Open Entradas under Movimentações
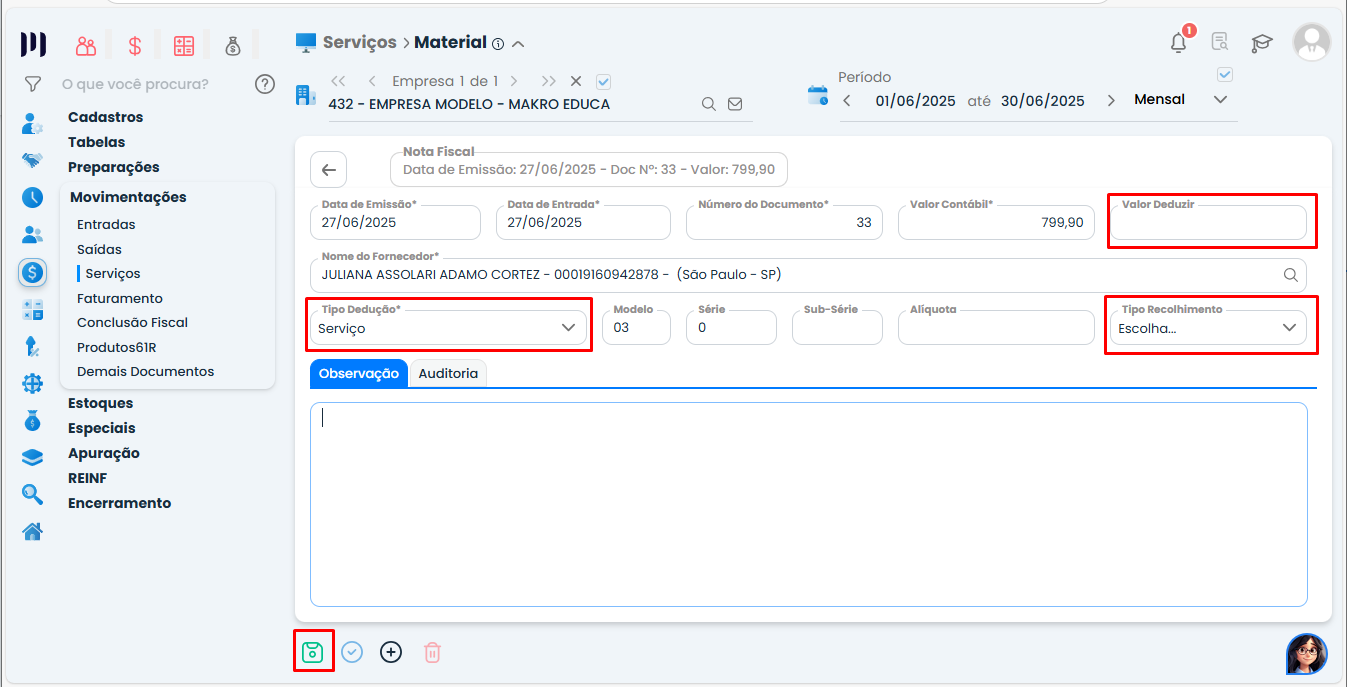 (106, 225)
